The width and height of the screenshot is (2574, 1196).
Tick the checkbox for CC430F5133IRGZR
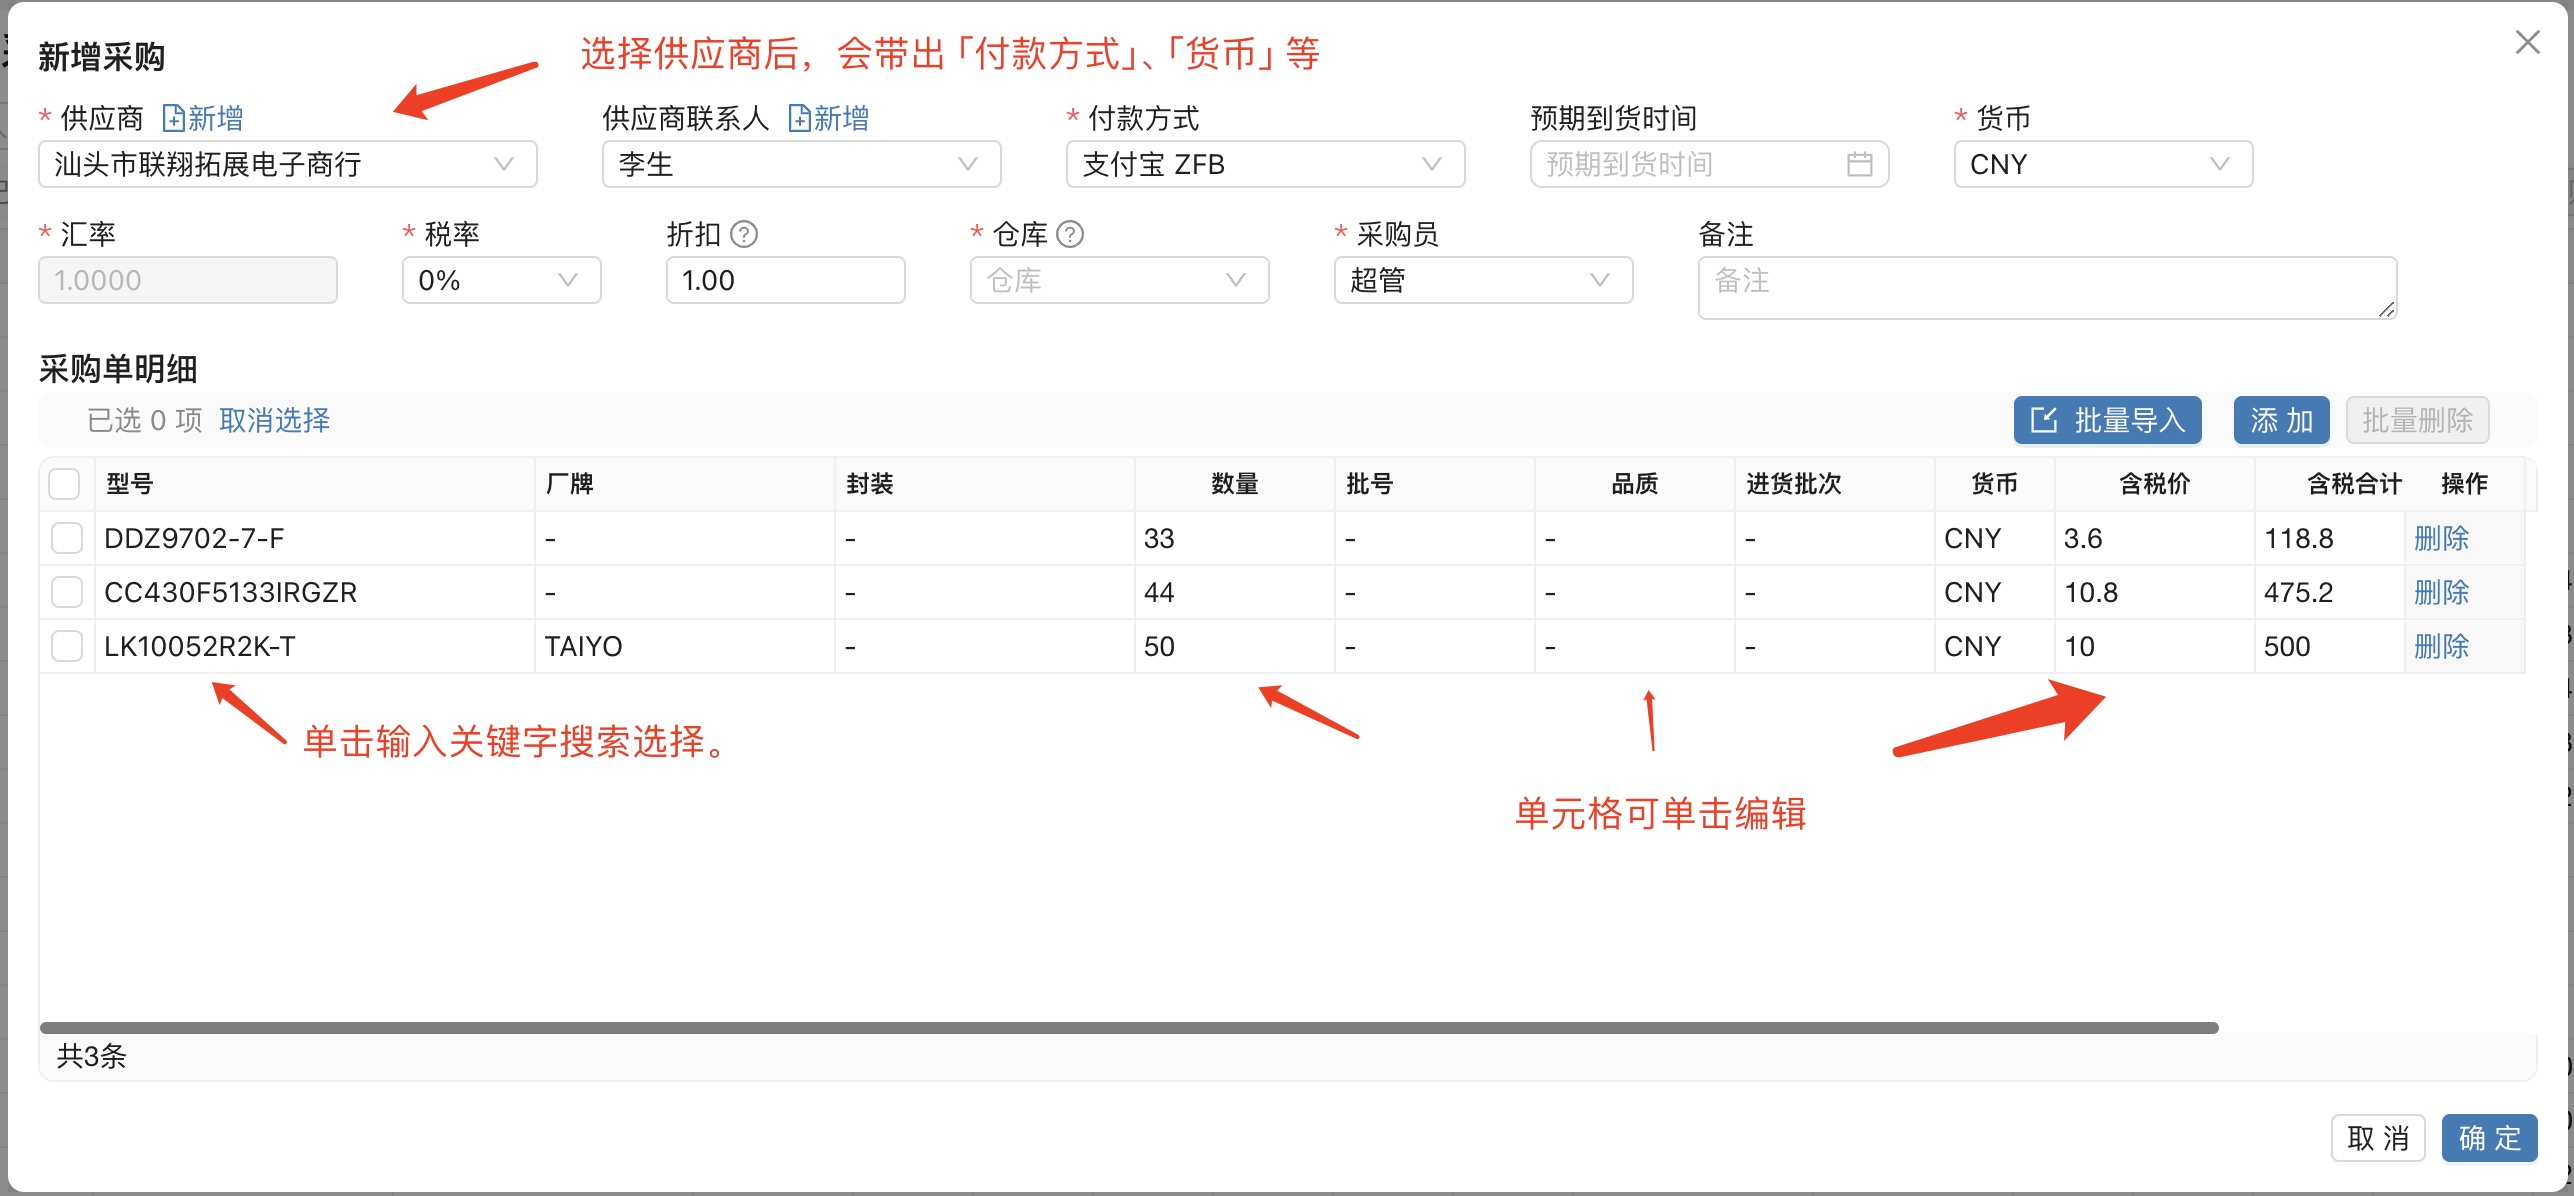(67, 592)
